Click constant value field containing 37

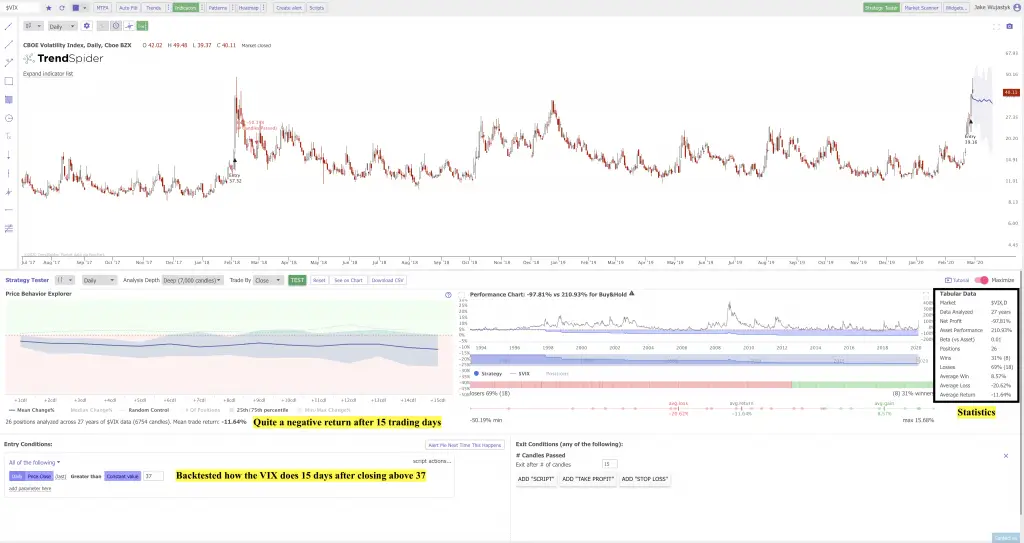click(153, 476)
